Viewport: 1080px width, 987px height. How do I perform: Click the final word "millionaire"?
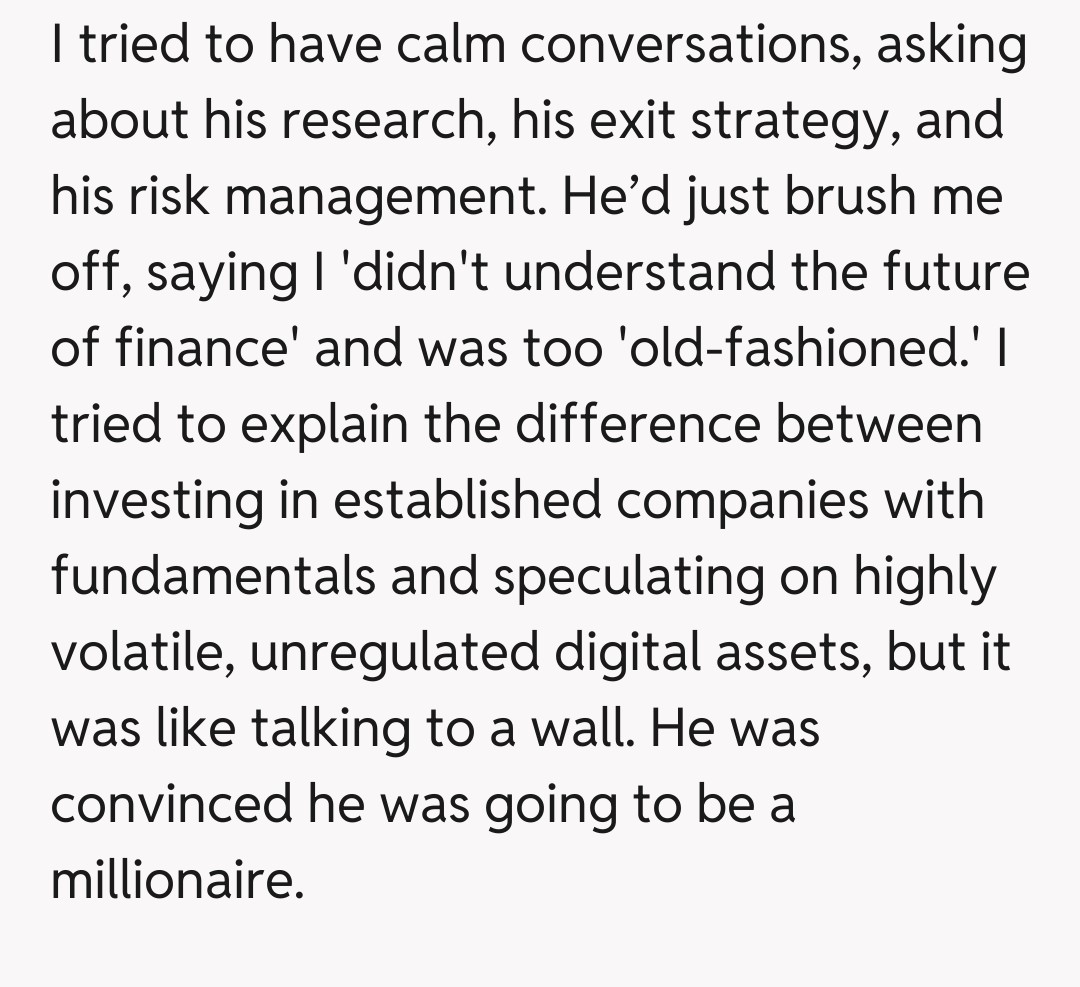coord(175,880)
